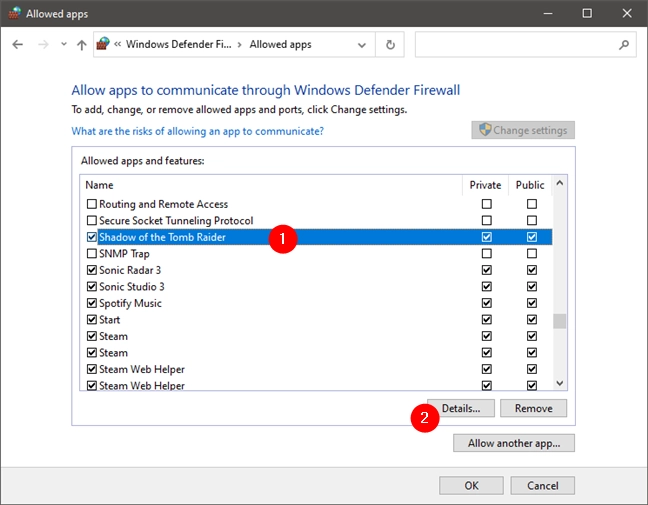This screenshot has height=505, width=648.
Task: Untick Public for Spotify Music
Action: 532,303
